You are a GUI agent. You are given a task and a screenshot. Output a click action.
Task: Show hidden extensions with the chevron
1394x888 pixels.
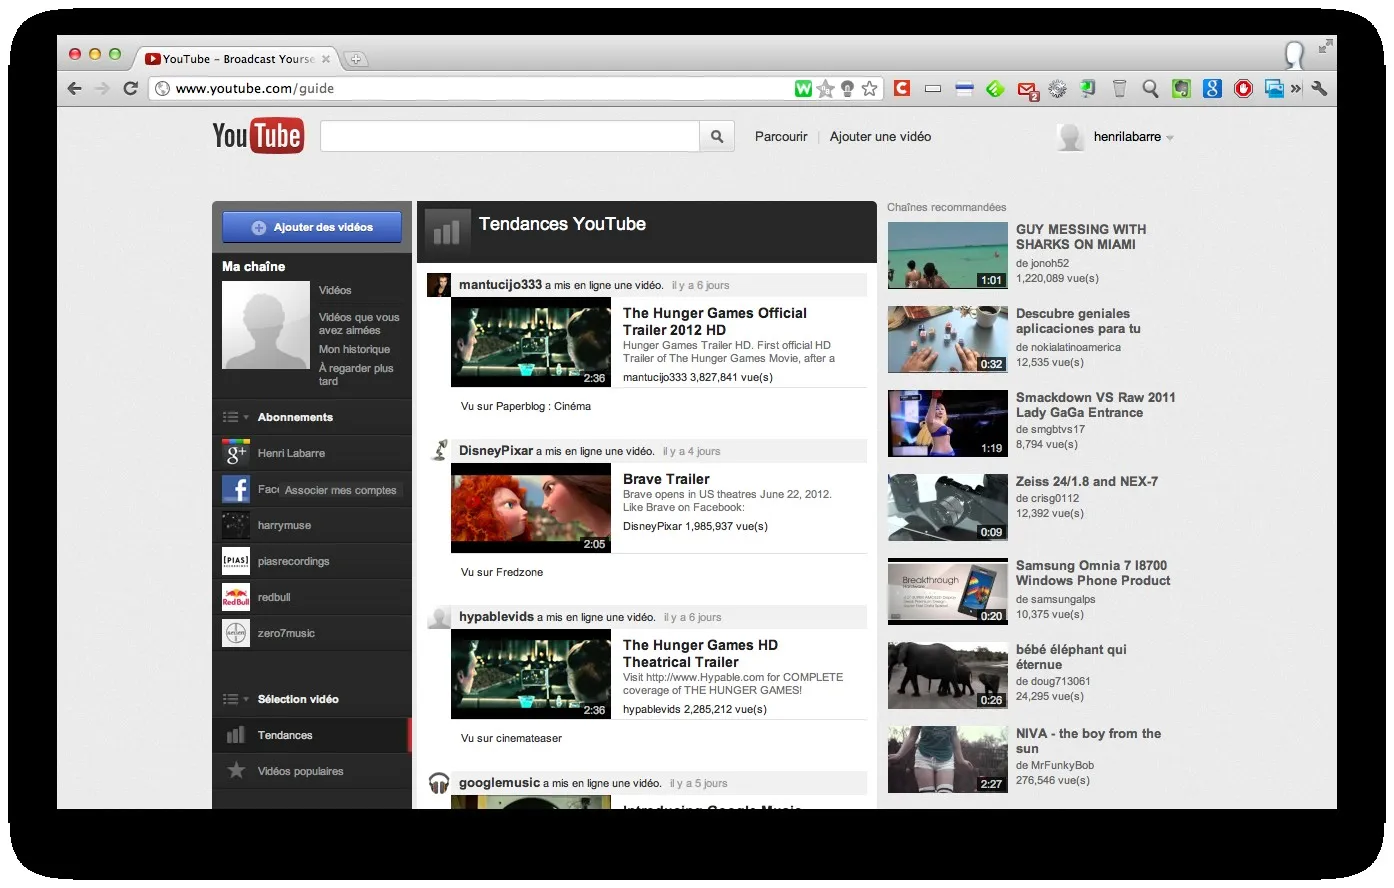tap(1296, 89)
